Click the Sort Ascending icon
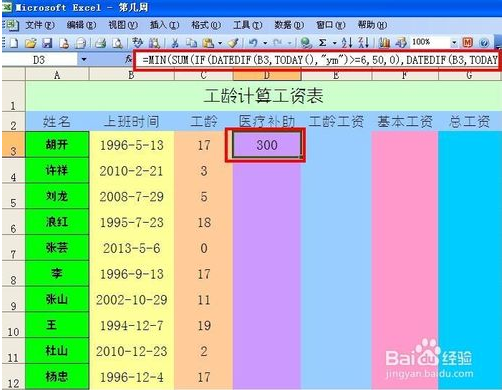The height and width of the screenshot is (390, 503). (x=347, y=43)
